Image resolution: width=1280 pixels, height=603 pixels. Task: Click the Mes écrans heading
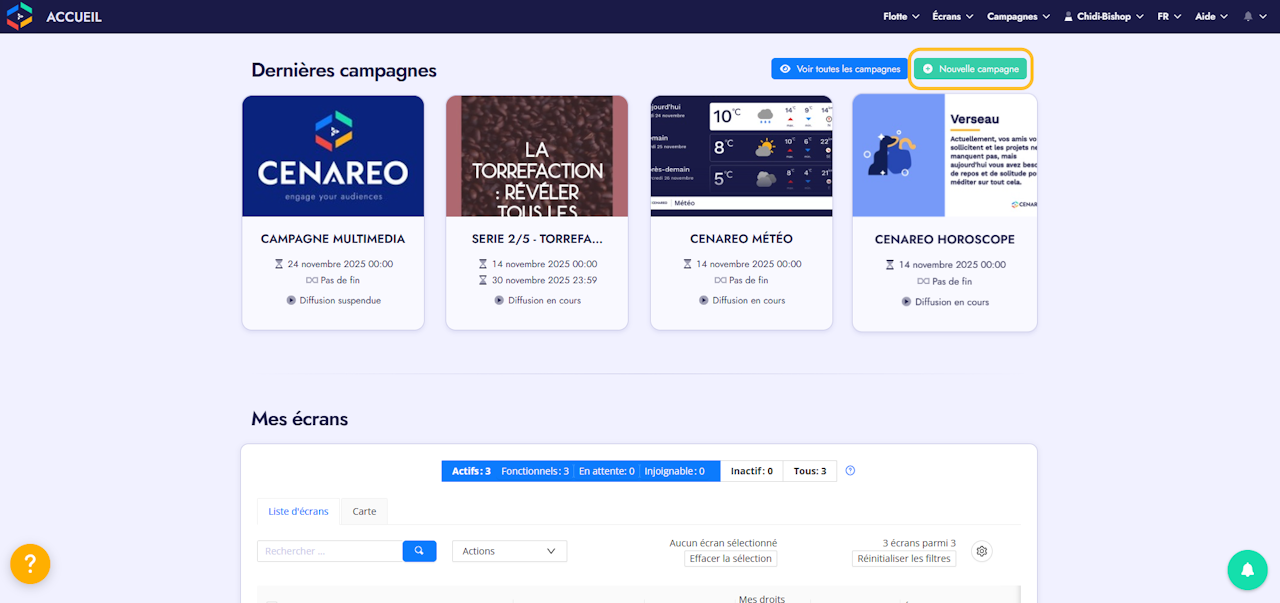tap(300, 419)
